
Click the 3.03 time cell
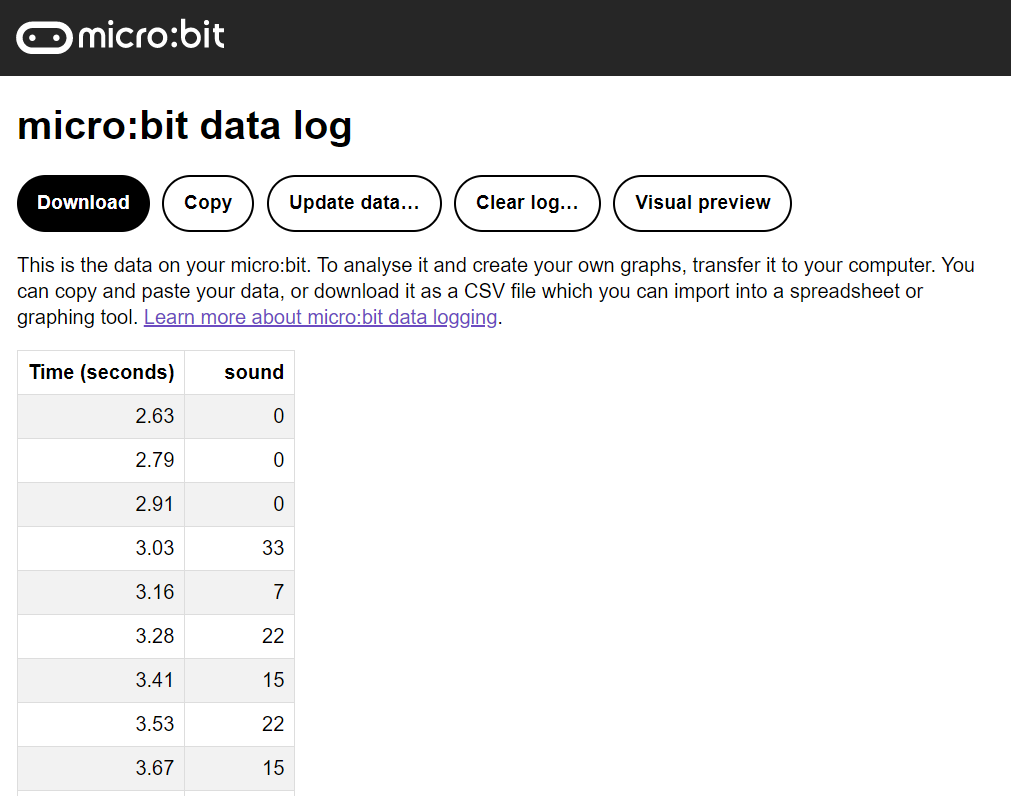click(x=101, y=548)
